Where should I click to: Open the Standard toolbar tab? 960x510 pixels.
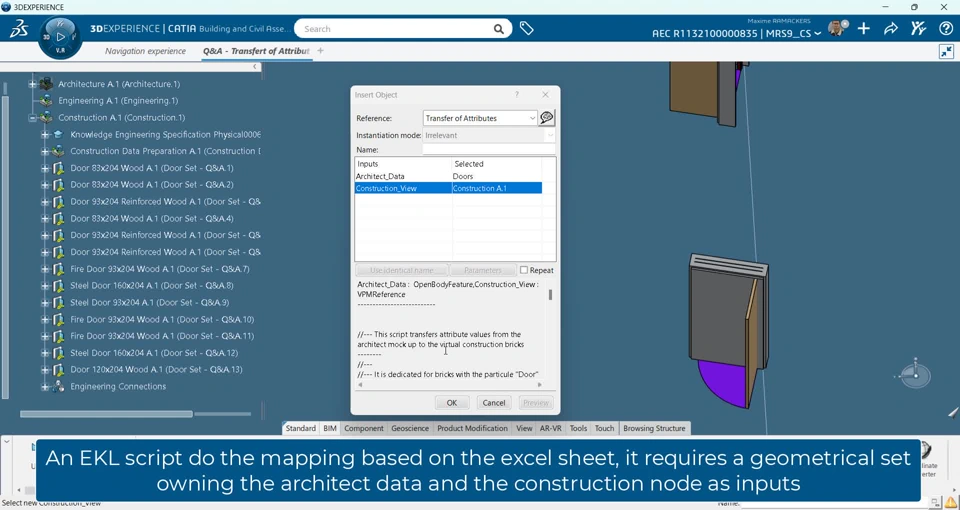click(x=301, y=429)
